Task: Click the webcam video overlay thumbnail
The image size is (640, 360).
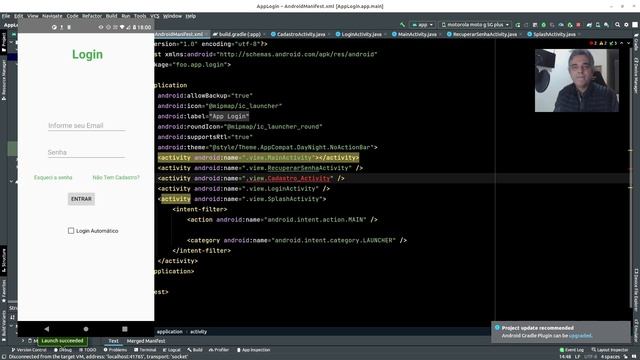Action: point(577,80)
